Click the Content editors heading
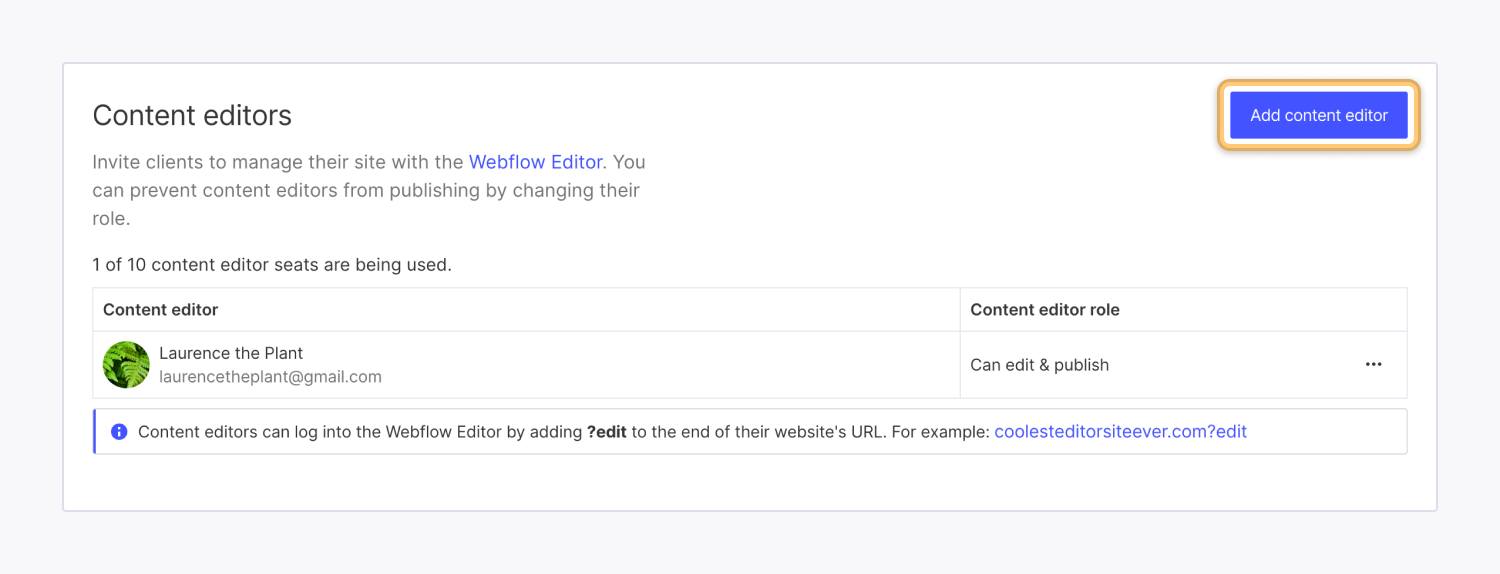This screenshot has width=1500, height=574. tap(192, 116)
